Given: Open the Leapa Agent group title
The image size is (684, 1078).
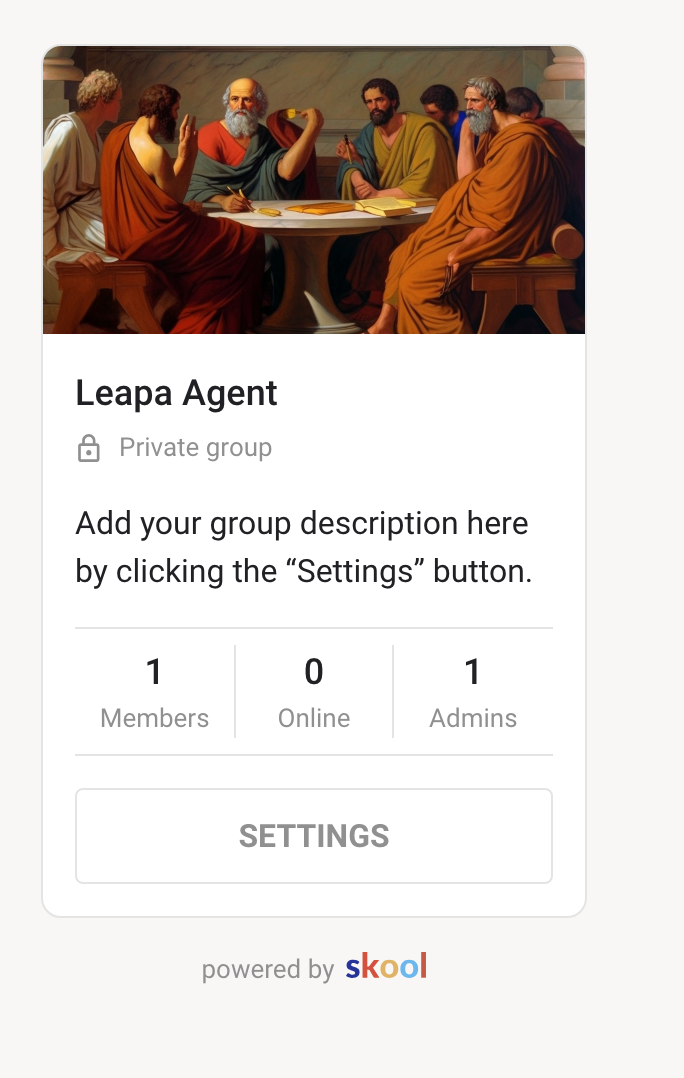Looking at the screenshot, I should point(175,393).
